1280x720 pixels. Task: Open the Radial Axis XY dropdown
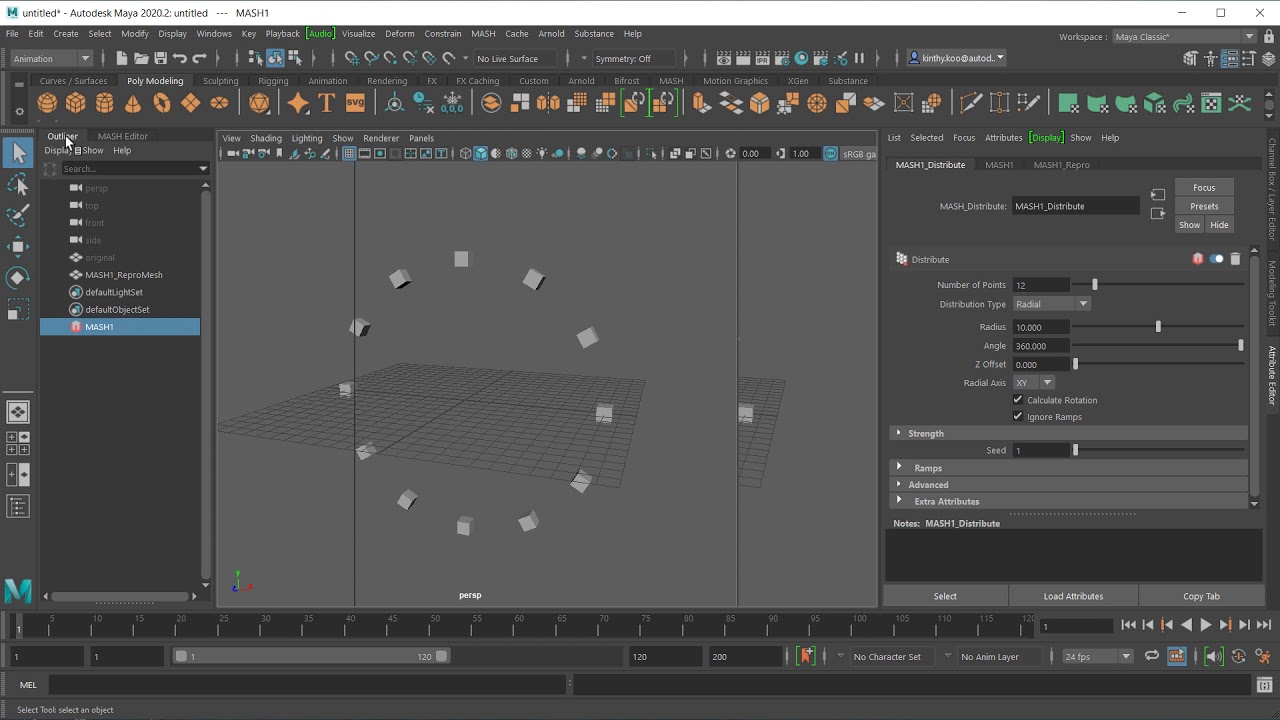coord(1034,383)
